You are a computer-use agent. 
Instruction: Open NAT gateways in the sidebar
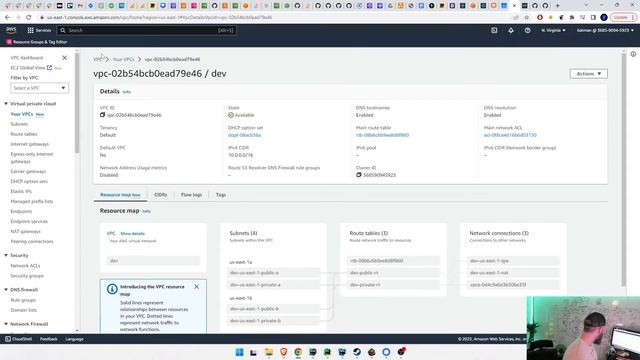click(25, 231)
